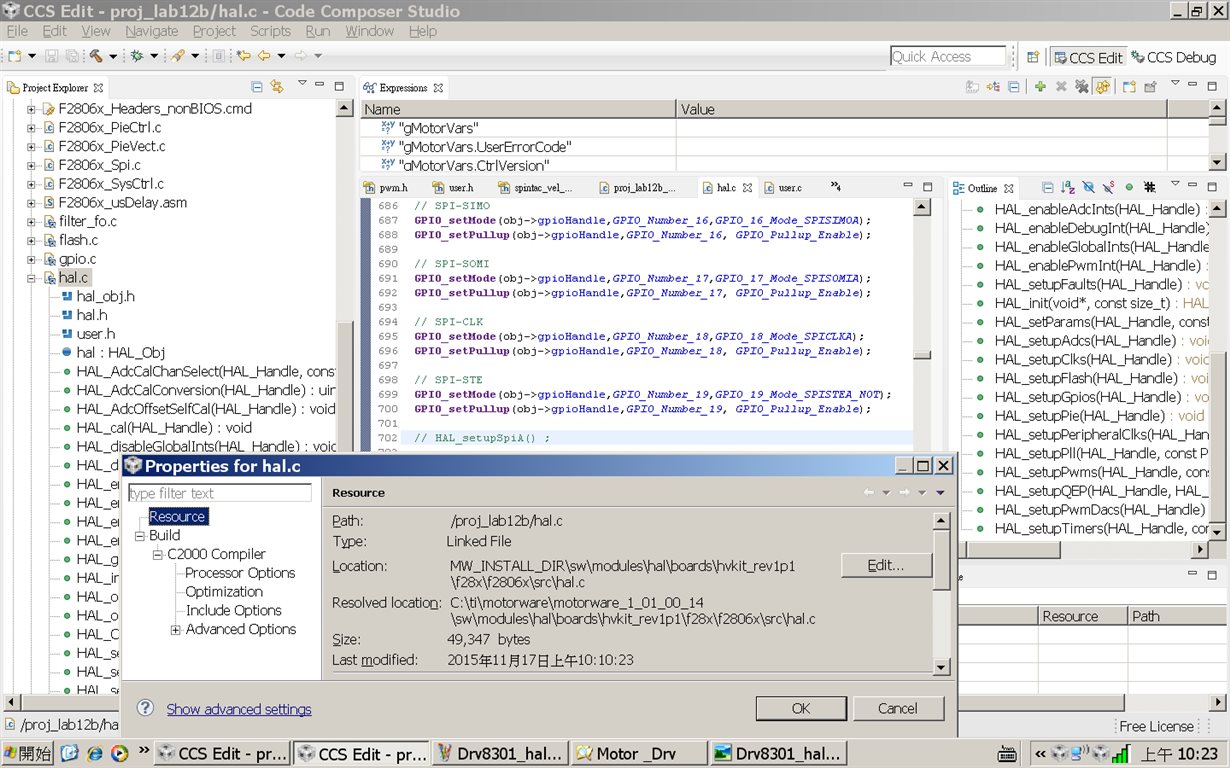The height and width of the screenshot is (768, 1230).
Task: Click the Build hammer icon
Action: 96,56
